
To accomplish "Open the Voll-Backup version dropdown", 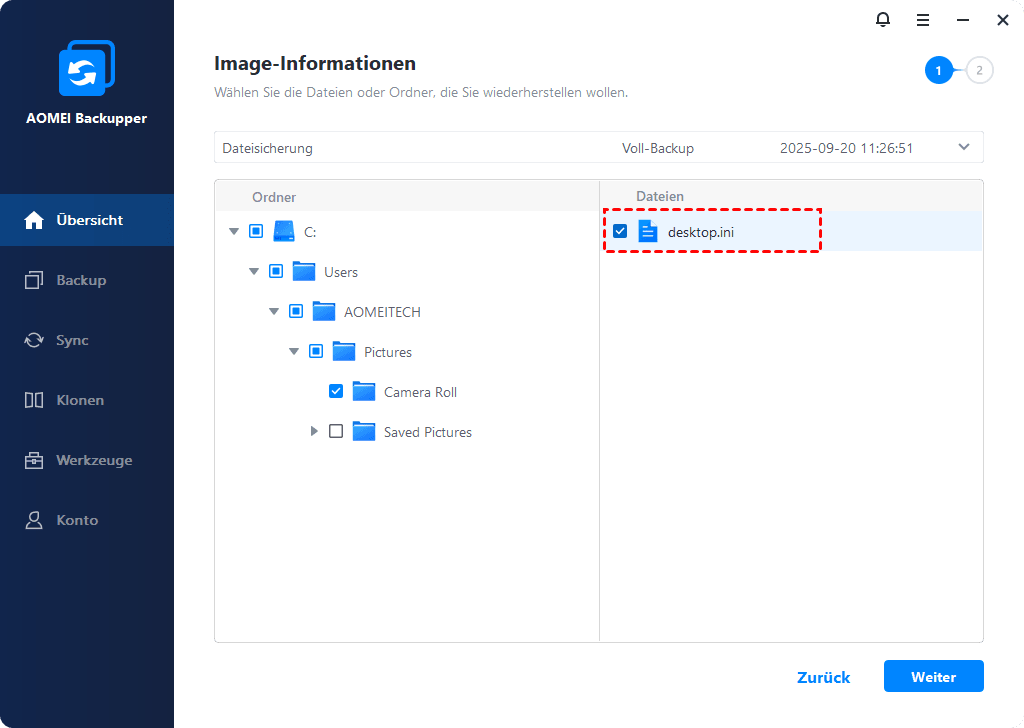I will click(x=963, y=148).
